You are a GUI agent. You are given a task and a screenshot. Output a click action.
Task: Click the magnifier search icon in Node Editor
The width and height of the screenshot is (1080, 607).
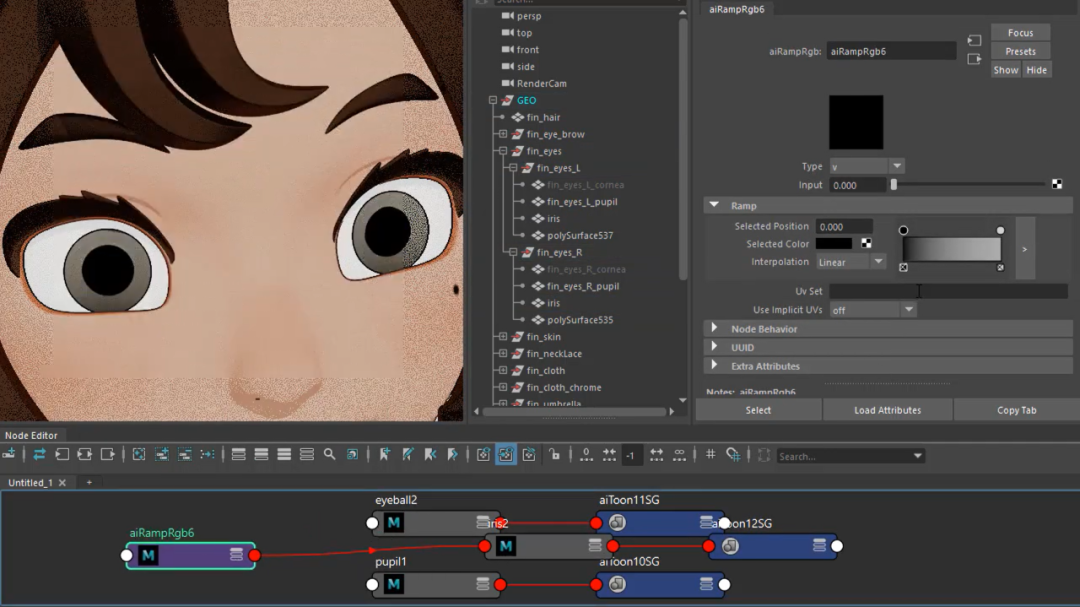point(329,454)
